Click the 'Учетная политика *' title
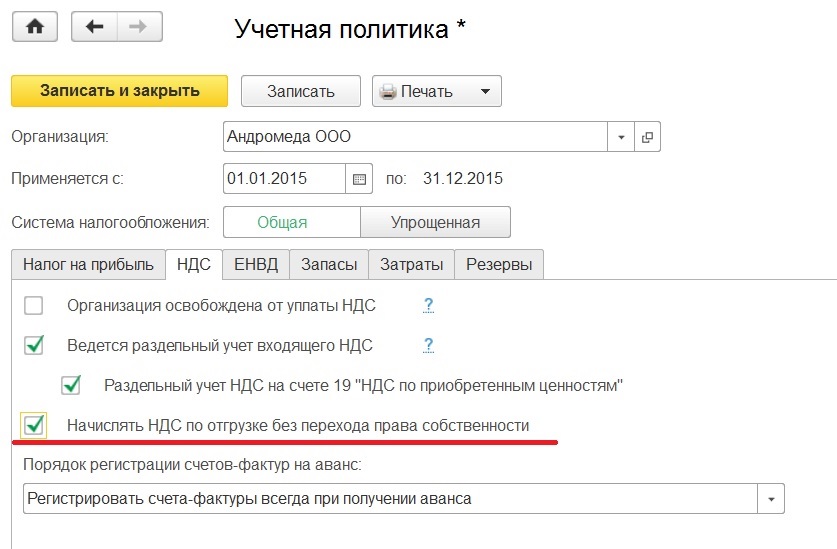This screenshot has height=549, width=837. tap(350, 29)
